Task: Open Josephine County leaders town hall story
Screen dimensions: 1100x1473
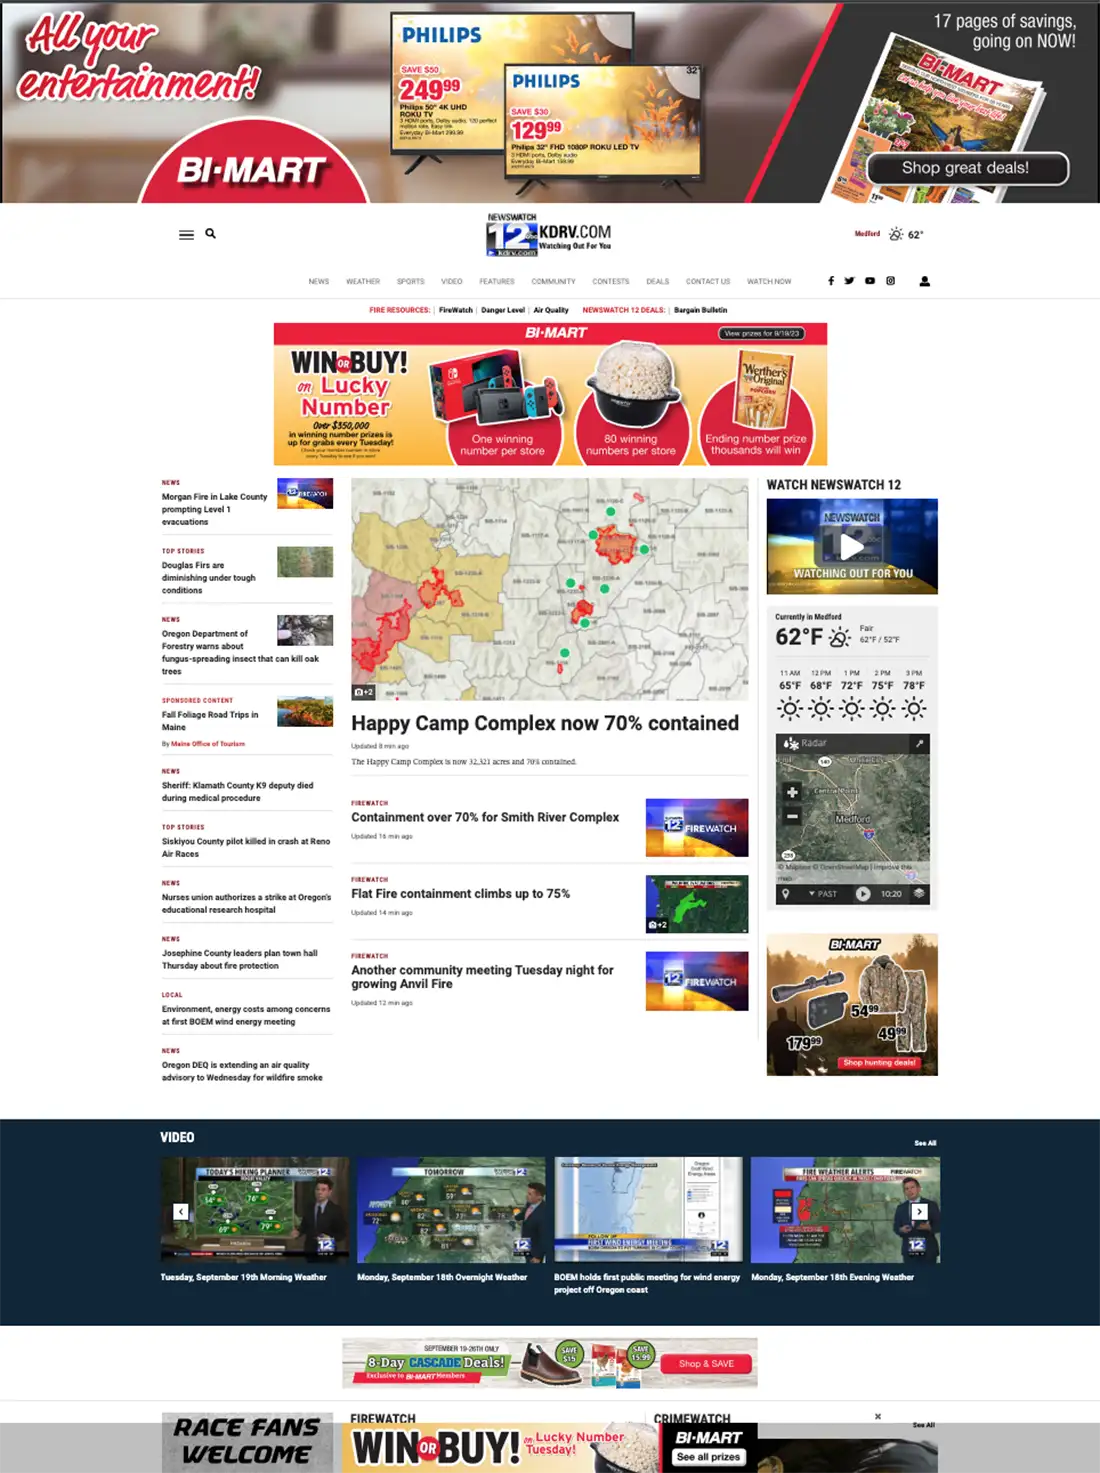Action: (x=240, y=960)
